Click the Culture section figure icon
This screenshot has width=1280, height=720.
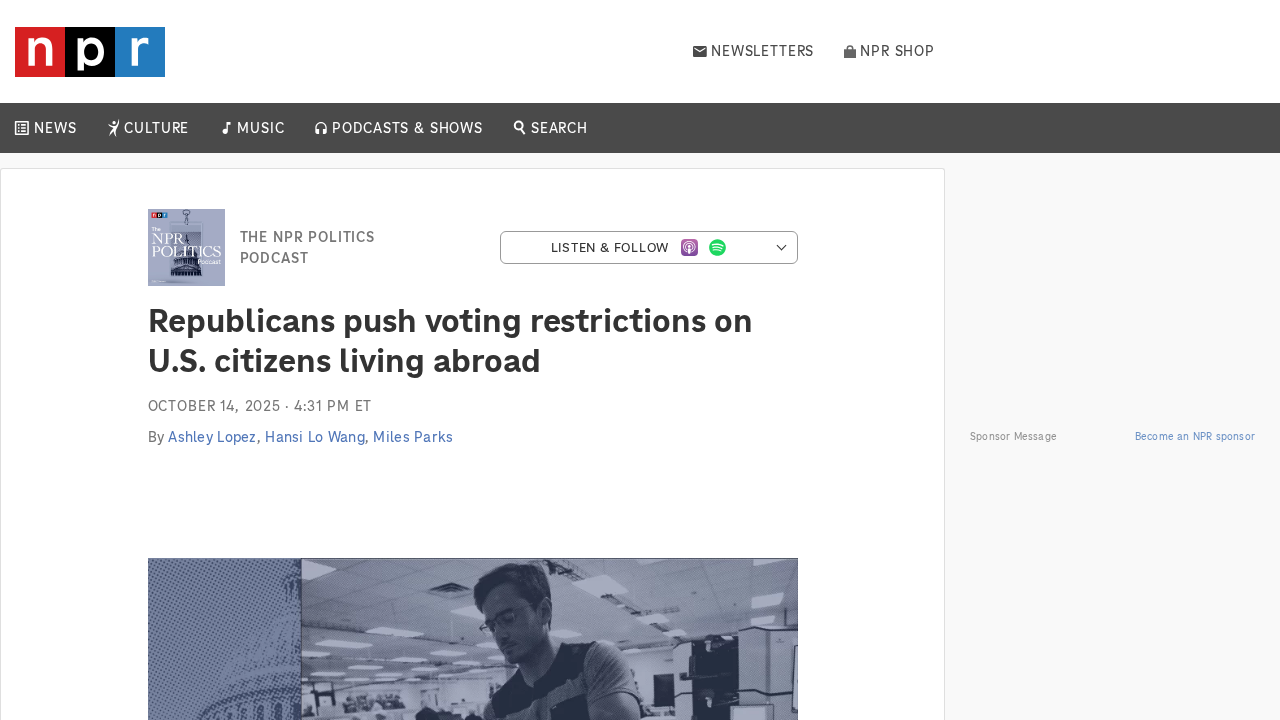114,128
